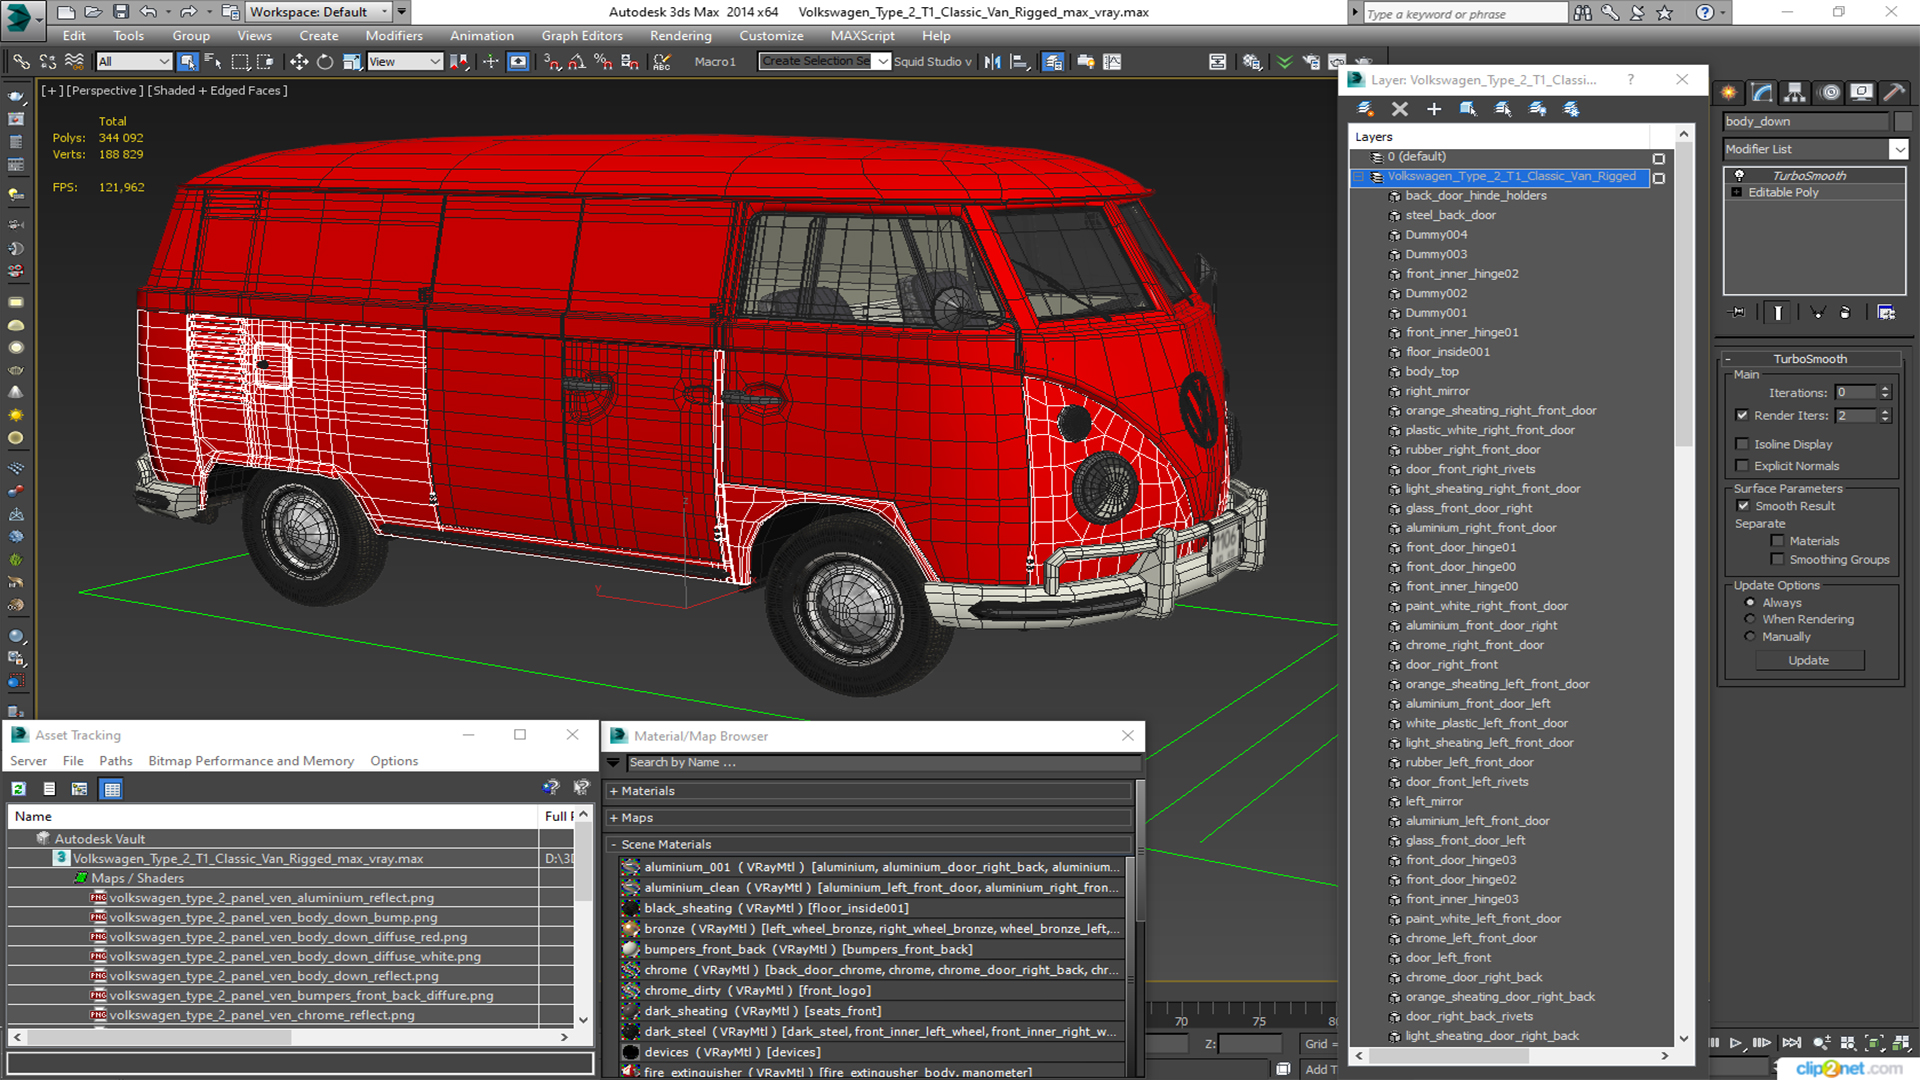Check Separate by Smoothing Groups
Image resolution: width=1920 pixels, height=1080 pixels.
pyautogui.click(x=1777, y=560)
